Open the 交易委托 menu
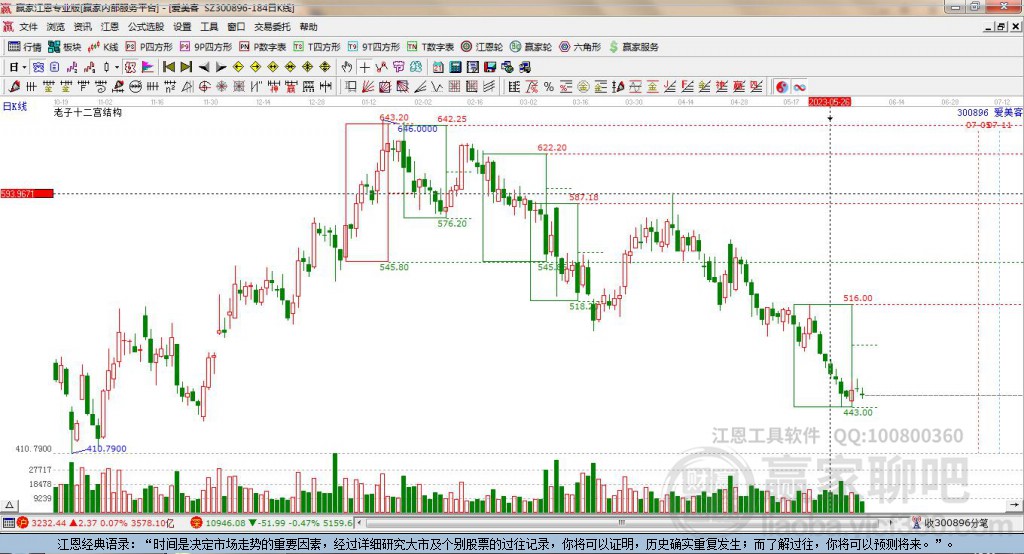1024x554 pixels. click(272, 27)
